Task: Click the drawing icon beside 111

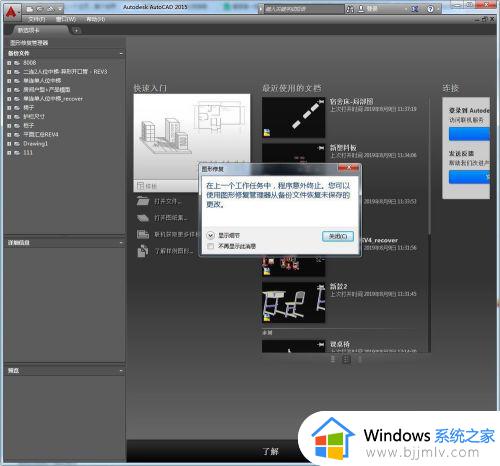Action: (x=17, y=153)
